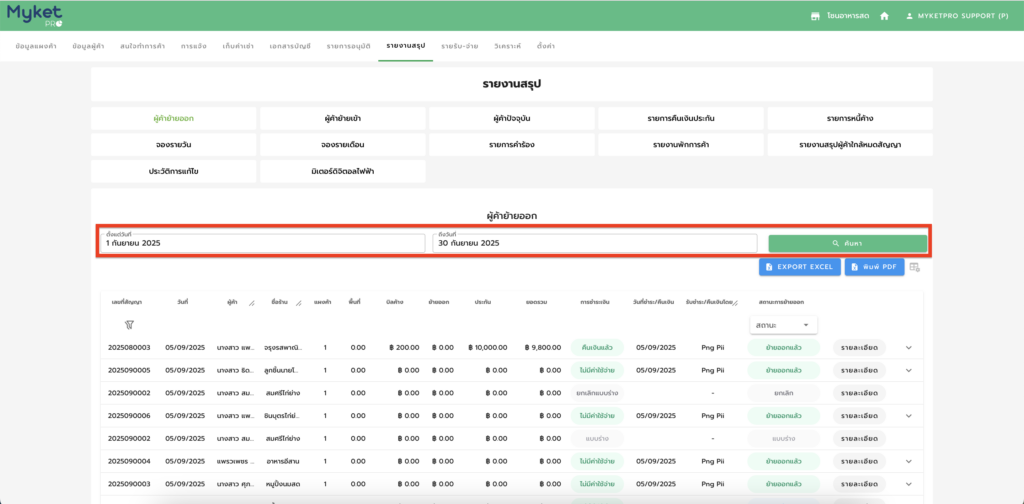Open the ประวัติการแก้ไข report

174,171
